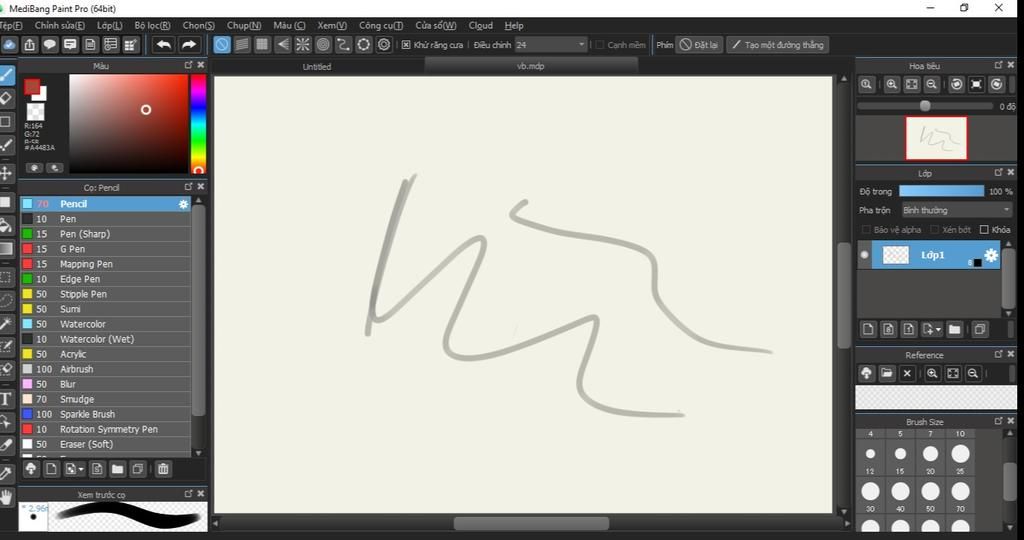Expand the add-layer dropdown arrow
The height and width of the screenshot is (540, 1024).
pos(938,329)
